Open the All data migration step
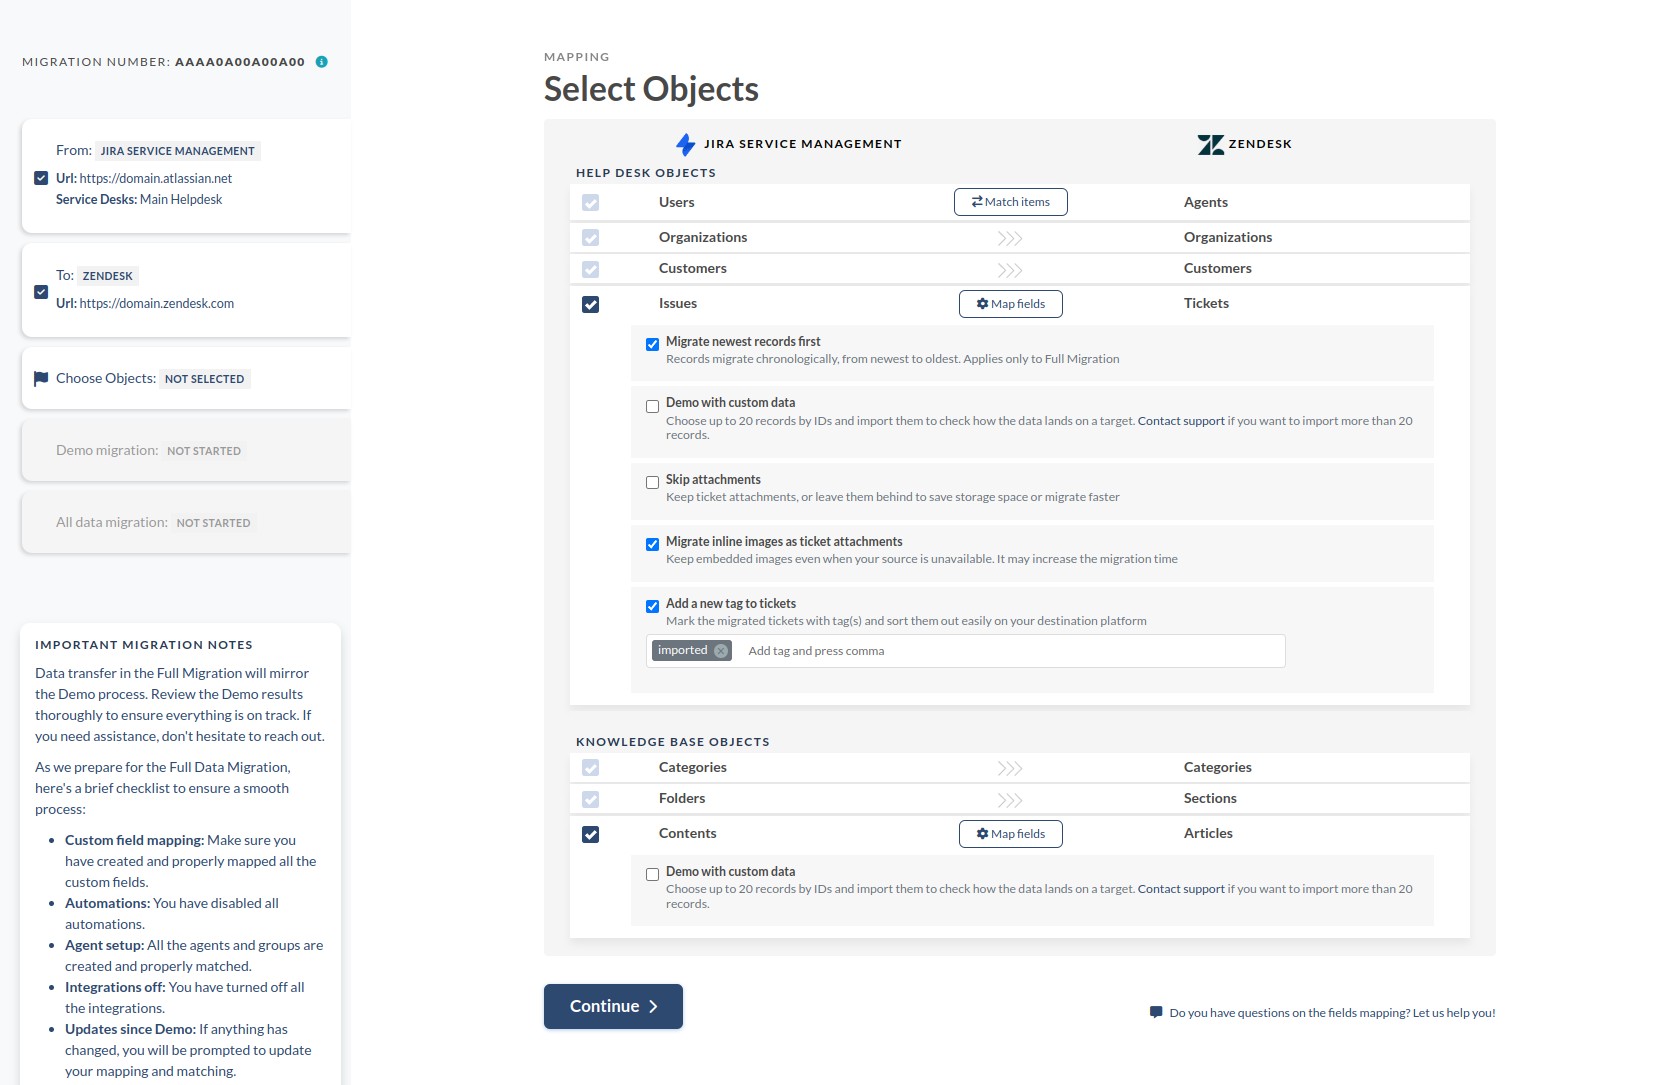Image resolution: width=1663 pixels, height=1085 pixels. point(186,522)
